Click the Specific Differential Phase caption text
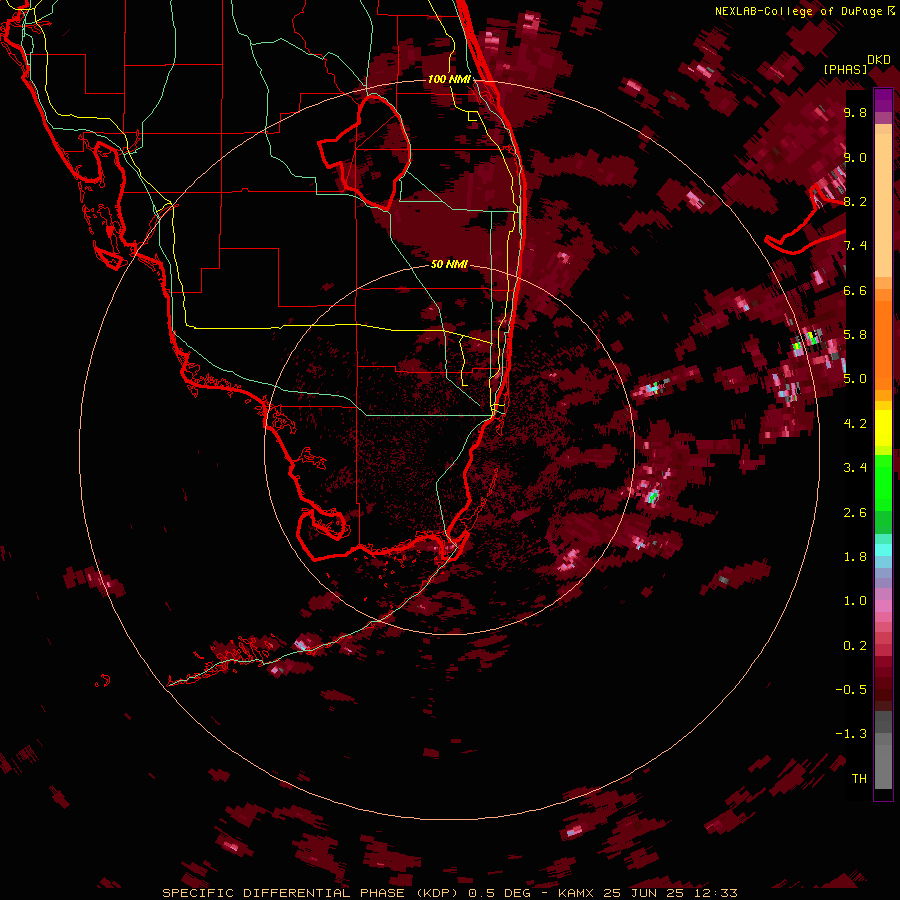The height and width of the screenshot is (900, 900). click(x=449, y=893)
